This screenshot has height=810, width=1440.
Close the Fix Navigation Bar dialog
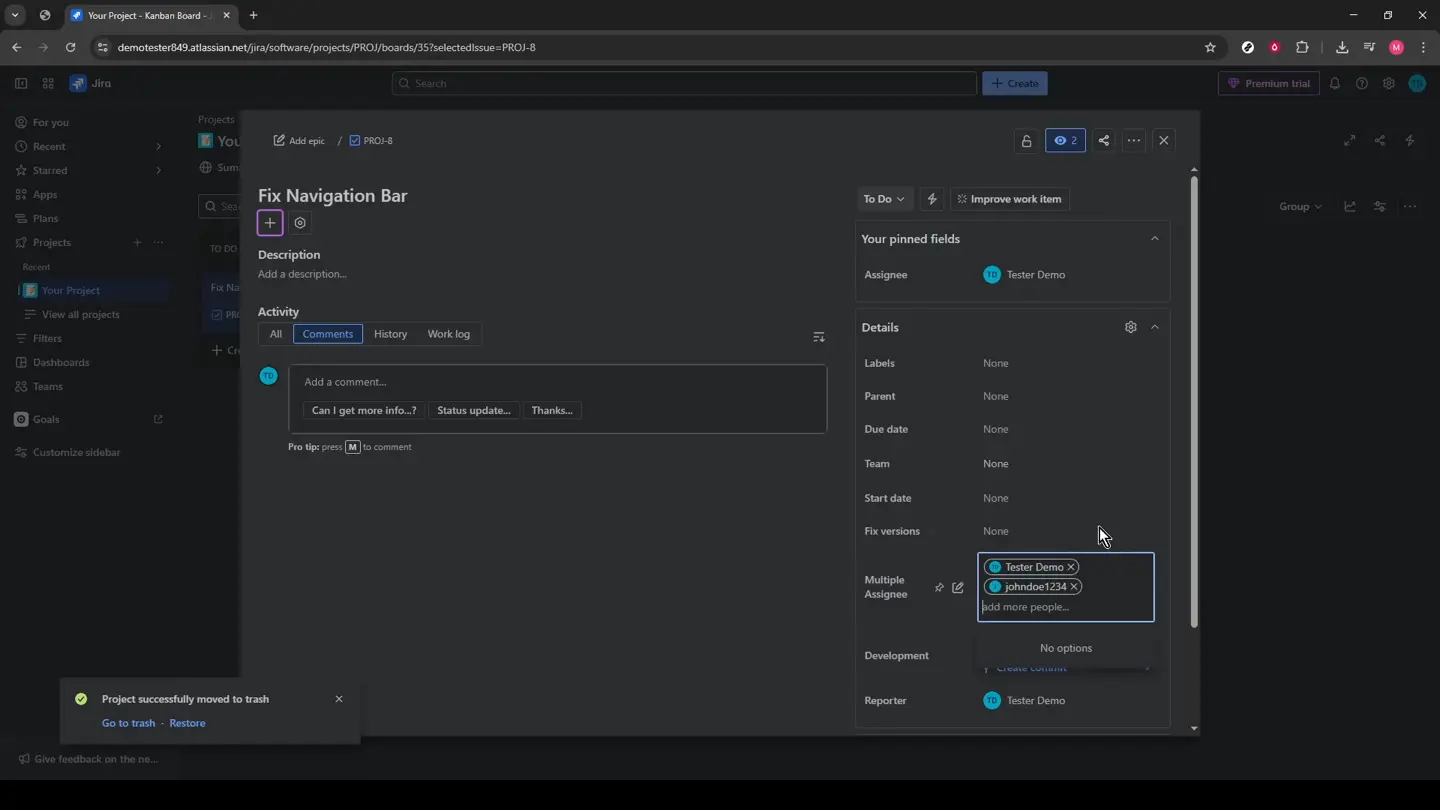pos(1164,141)
